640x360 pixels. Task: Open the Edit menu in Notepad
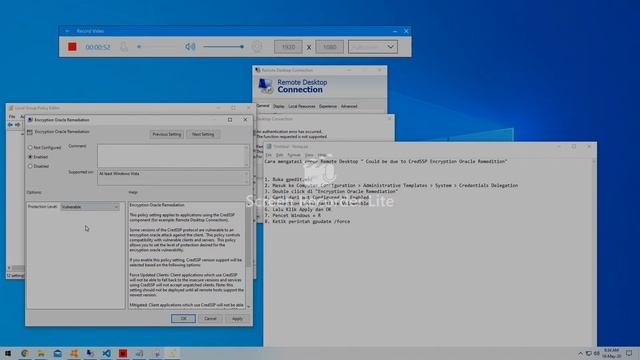(280, 155)
